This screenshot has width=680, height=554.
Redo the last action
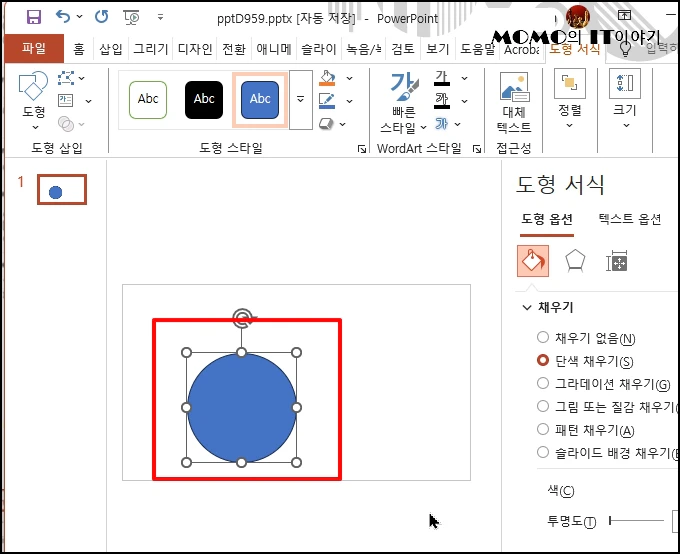click(101, 17)
